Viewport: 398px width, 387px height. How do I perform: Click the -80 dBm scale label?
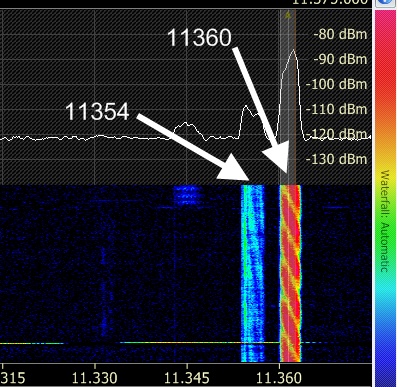pyautogui.click(x=340, y=34)
